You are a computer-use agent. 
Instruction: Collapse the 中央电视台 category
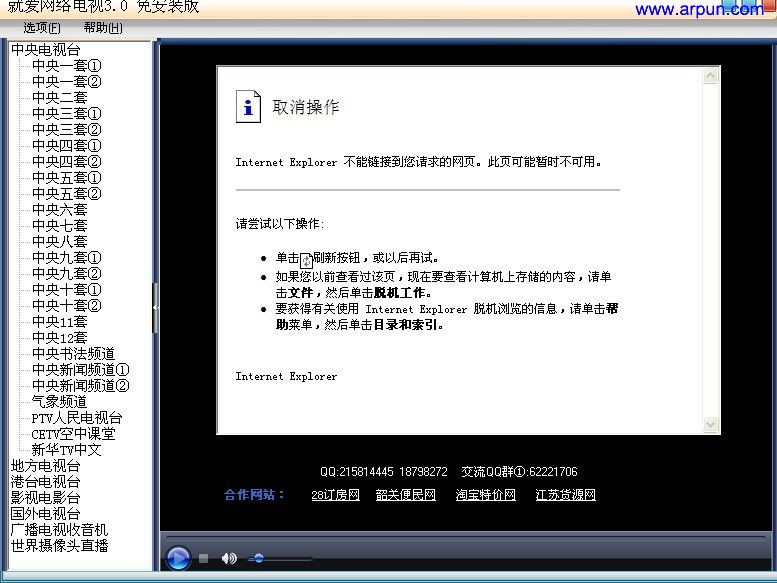click(x=45, y=49)
